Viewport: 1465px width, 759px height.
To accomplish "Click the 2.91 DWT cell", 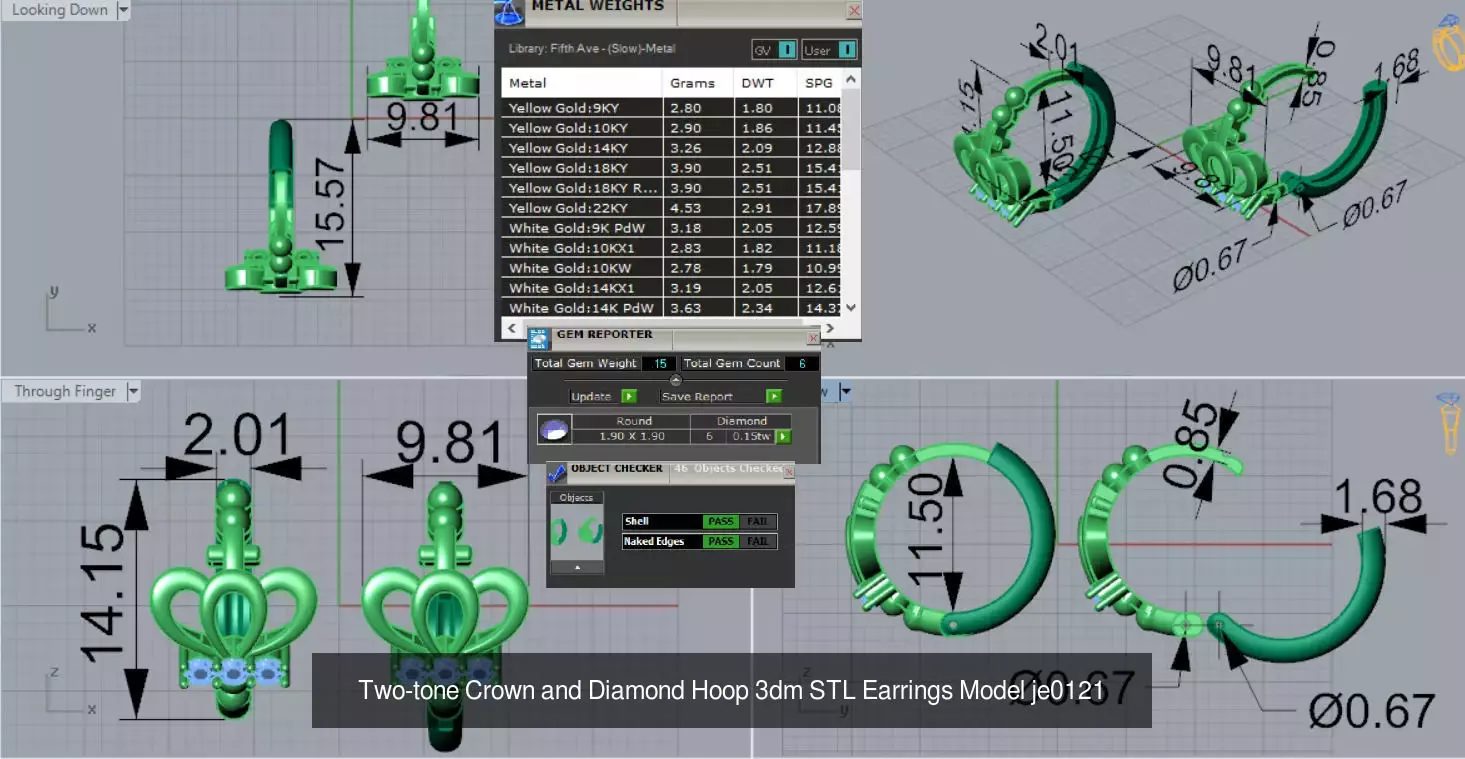I will coord(765,208).
